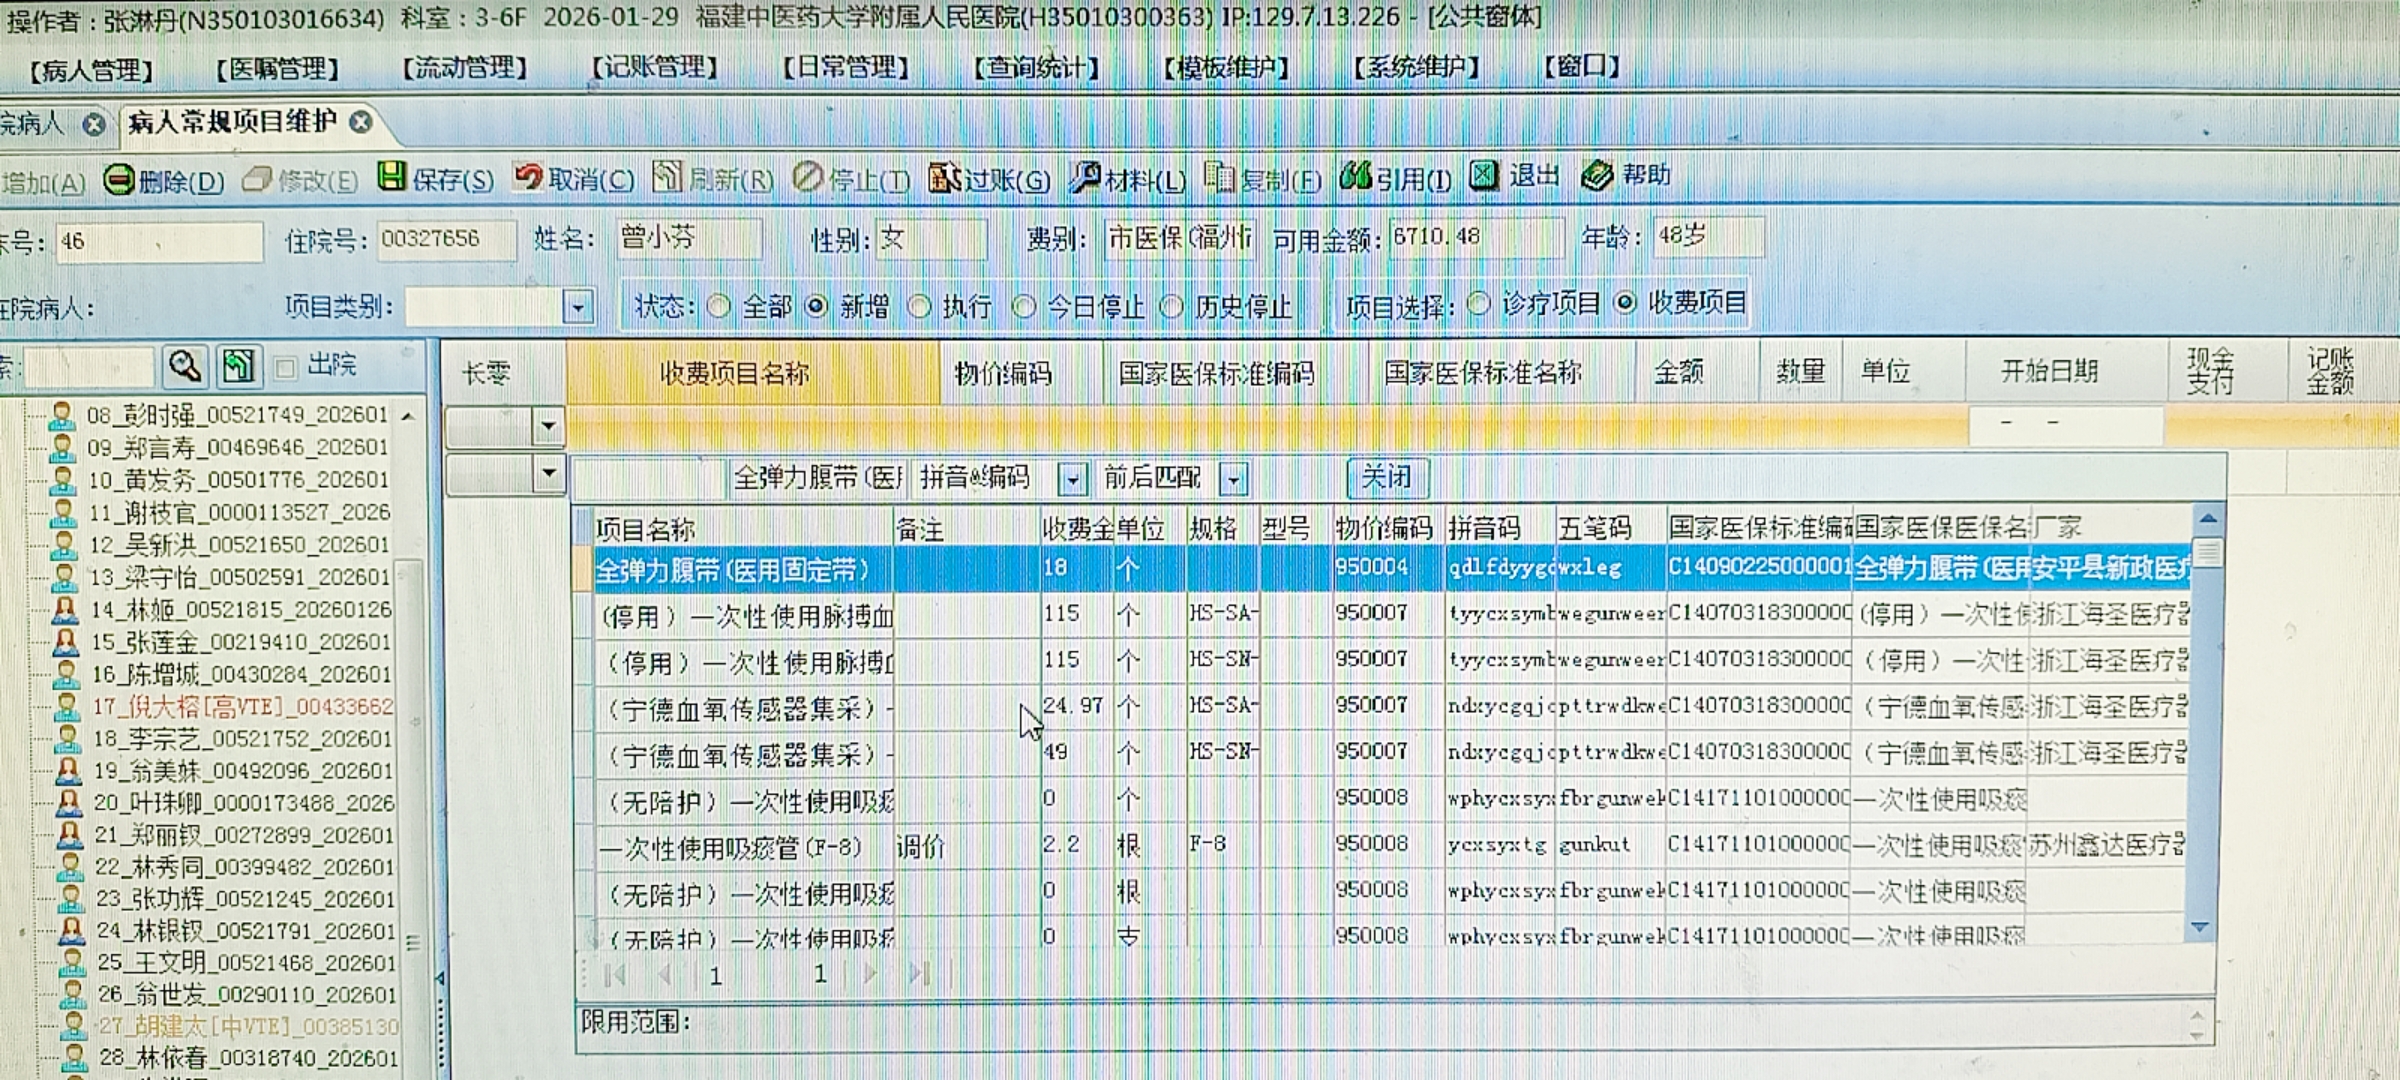Click the 过账(G) posting icon
Screen dimensions: 2400x1080
click(x=943, y=178)
